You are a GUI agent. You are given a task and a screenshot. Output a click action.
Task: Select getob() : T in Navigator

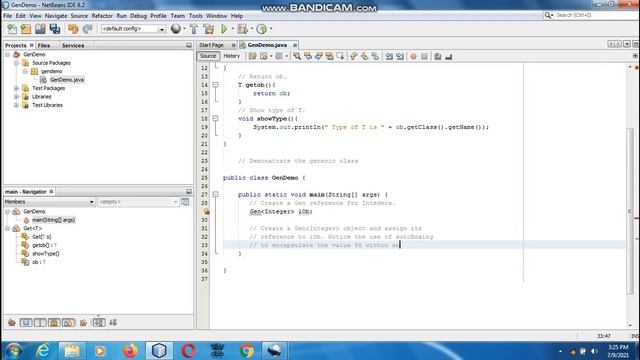click(x=44, y=245)
